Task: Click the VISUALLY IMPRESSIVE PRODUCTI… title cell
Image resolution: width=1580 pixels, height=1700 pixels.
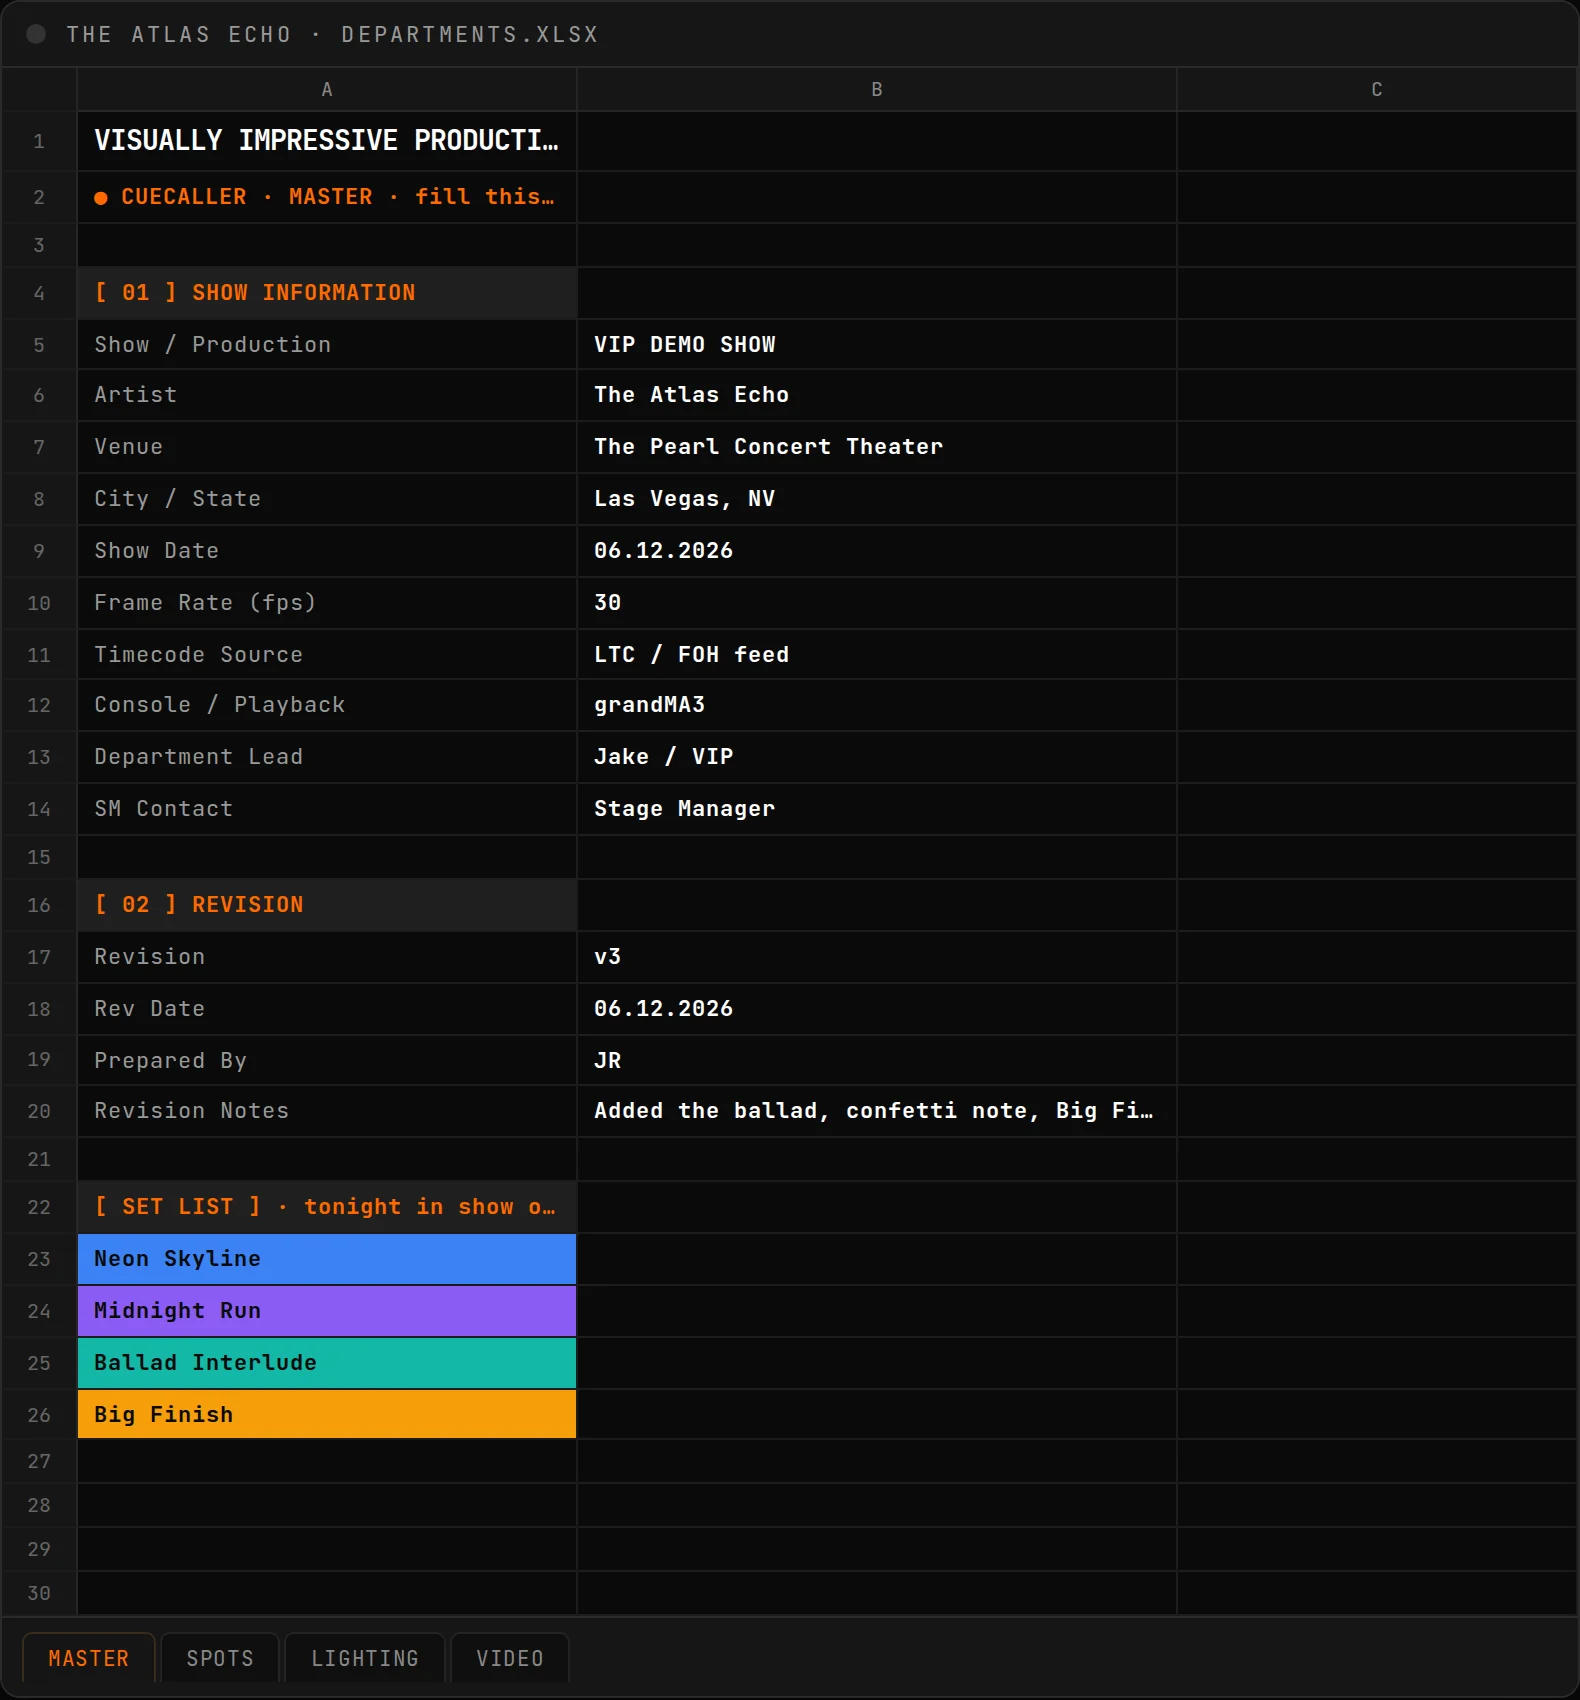Action: click(327, 141)
